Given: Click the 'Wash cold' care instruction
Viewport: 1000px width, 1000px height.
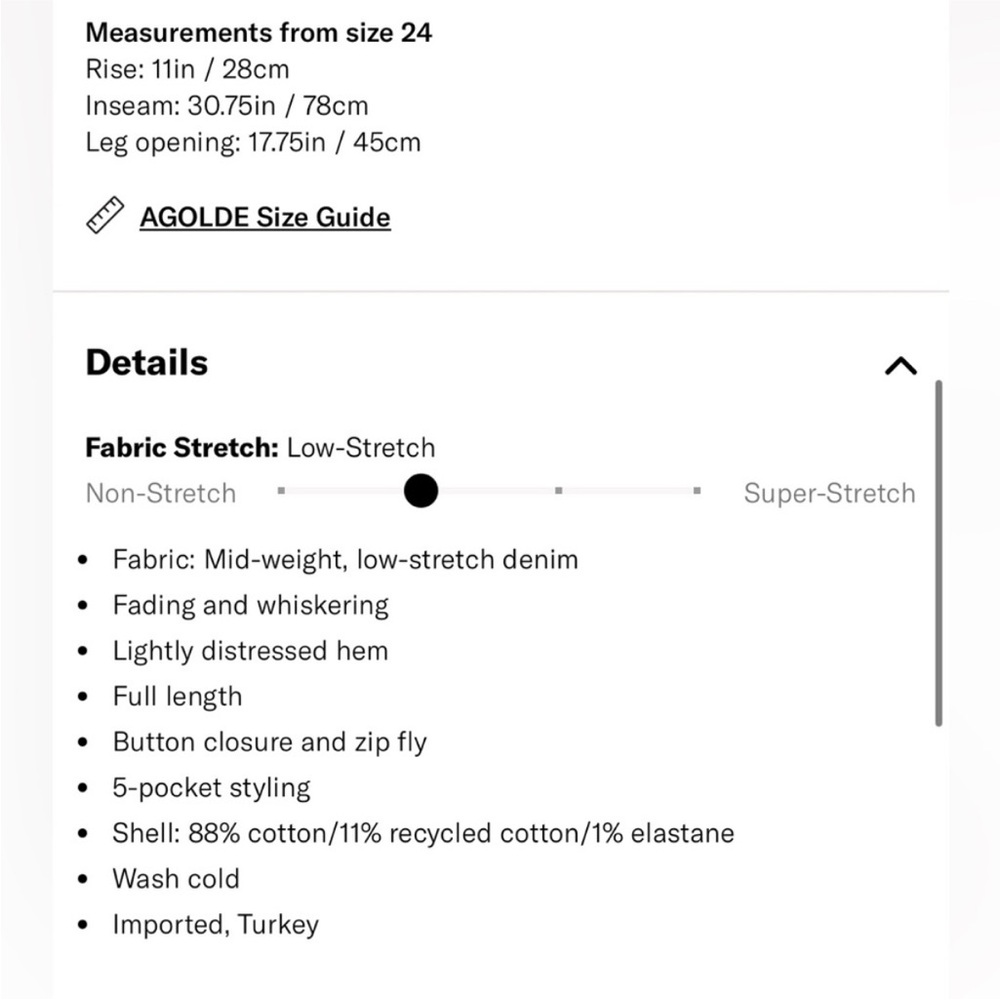Looking at the screenshot, I should 176,879.
